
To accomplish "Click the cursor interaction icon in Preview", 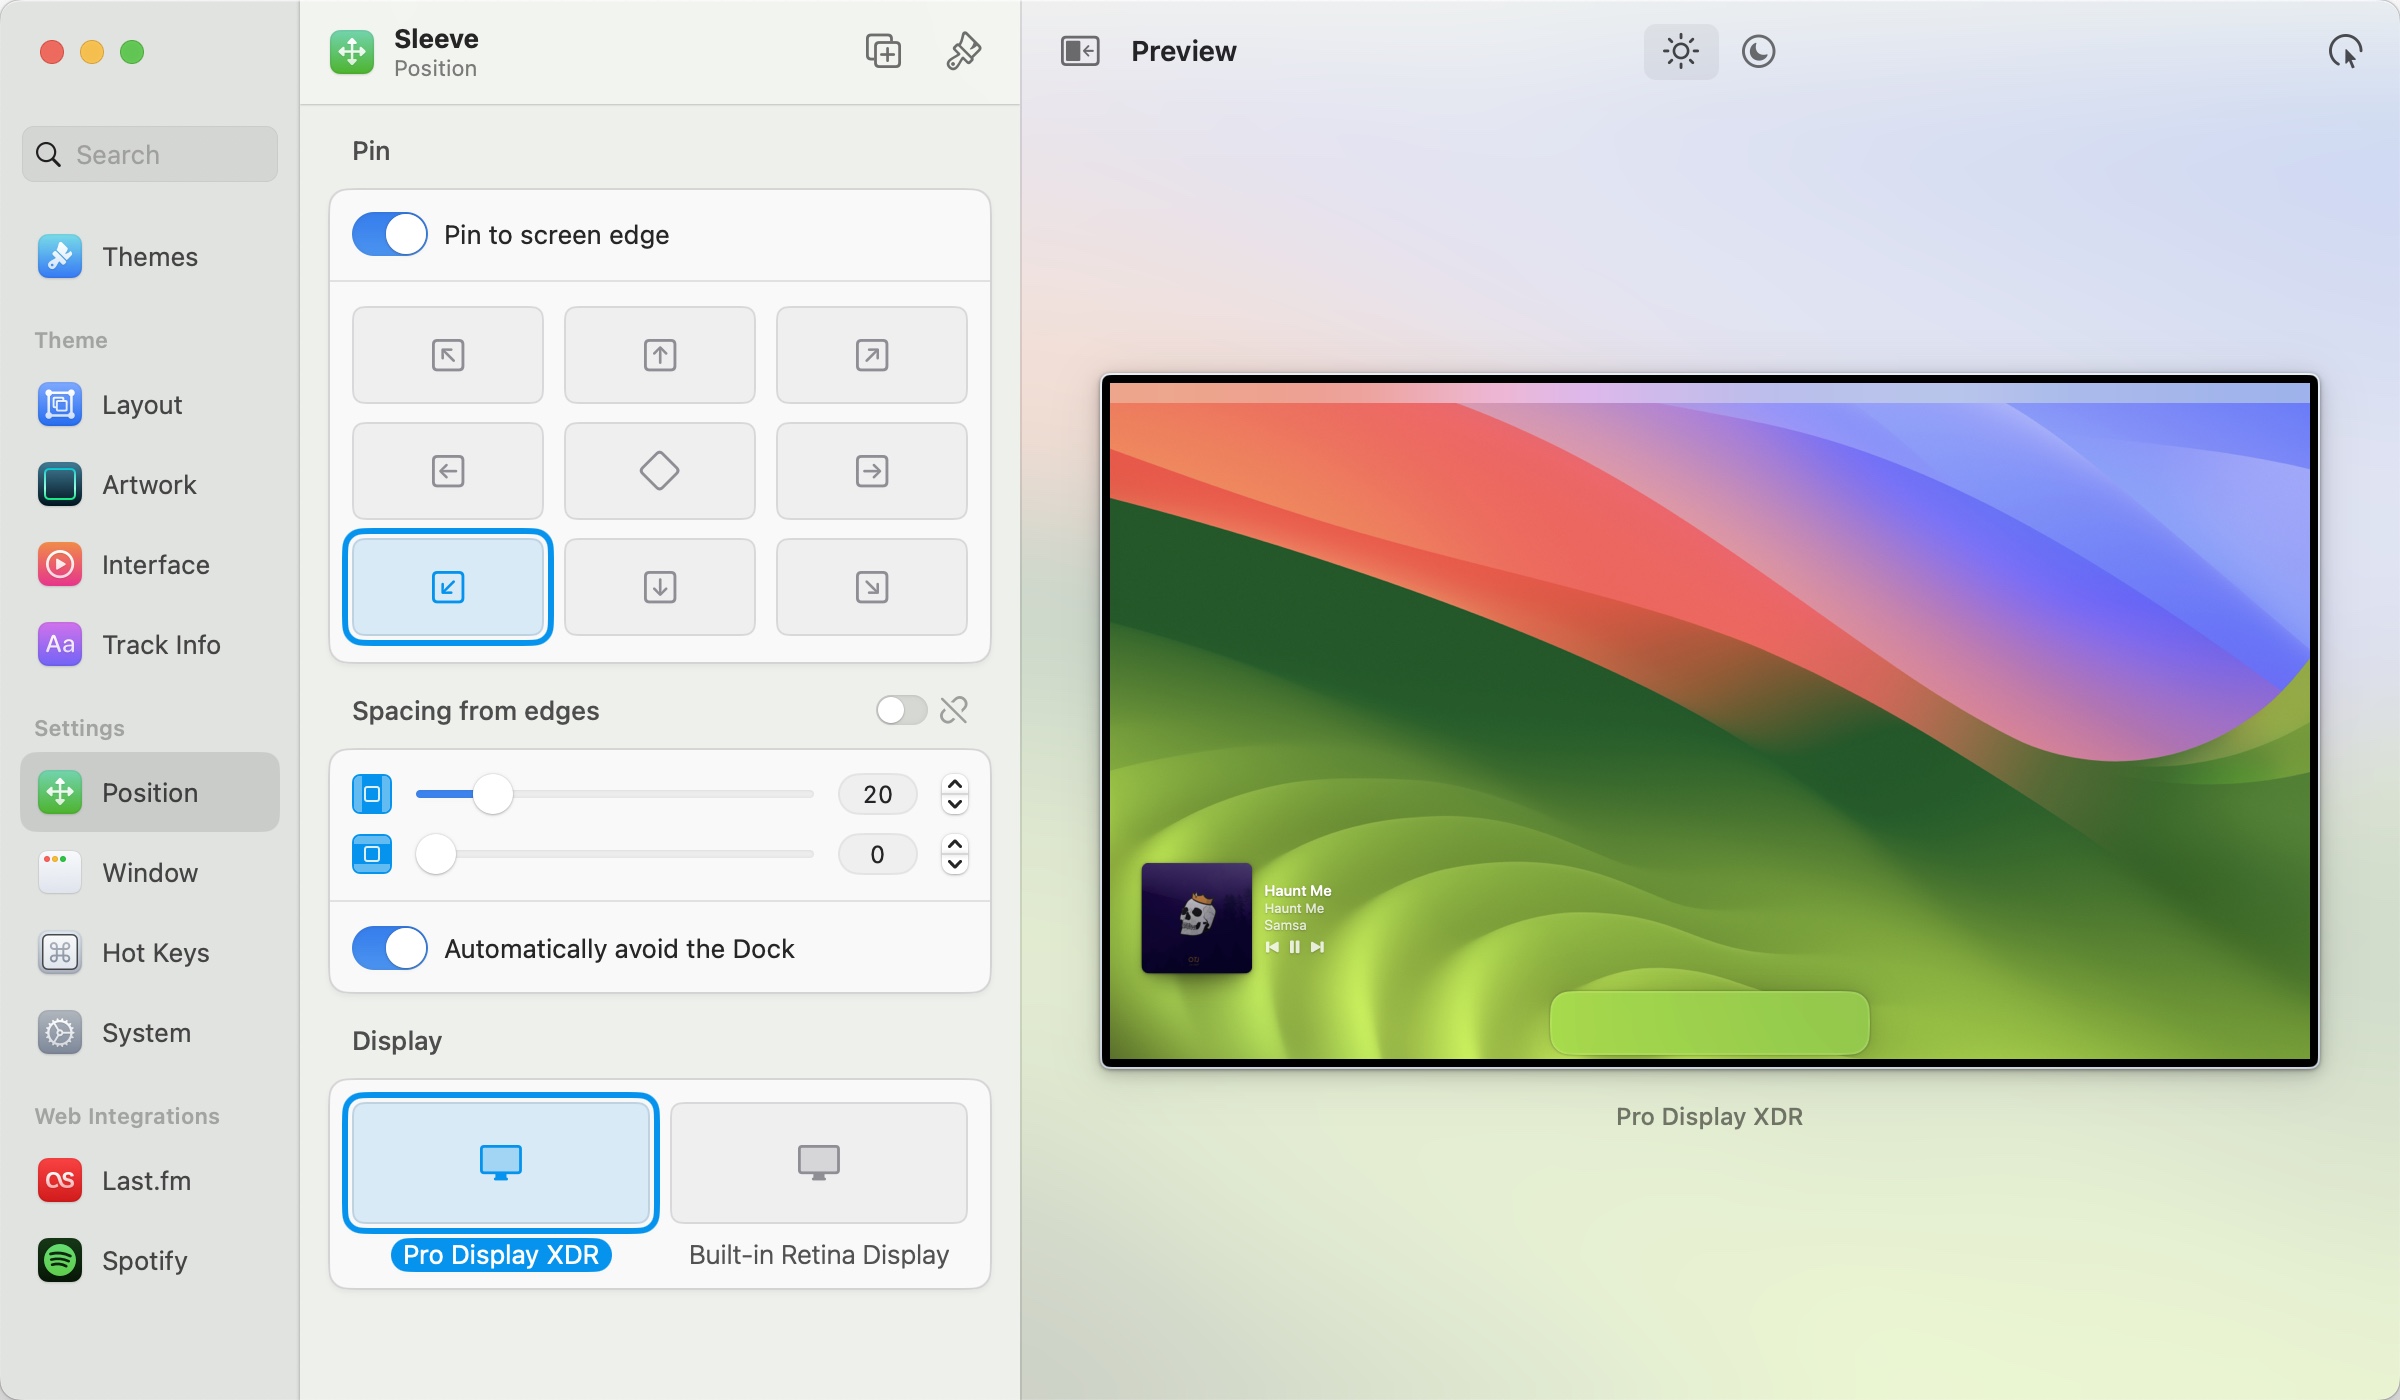I will [x=2345, y=51].
